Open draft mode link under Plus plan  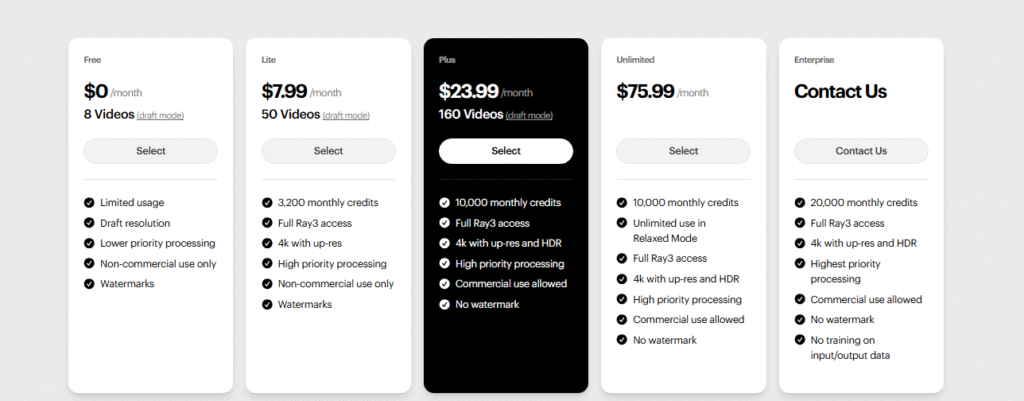[530, 116]
